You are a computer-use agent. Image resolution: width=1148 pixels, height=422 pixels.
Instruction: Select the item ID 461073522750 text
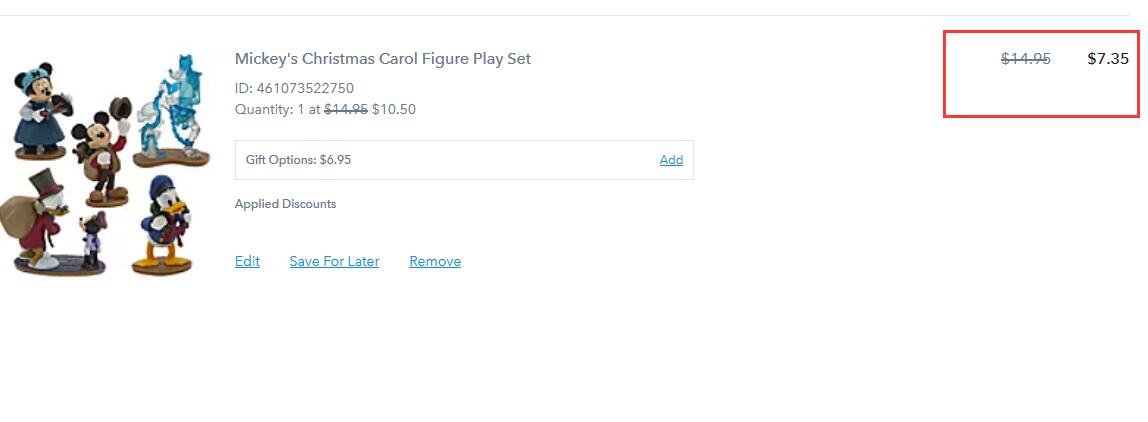click(294, 89)
